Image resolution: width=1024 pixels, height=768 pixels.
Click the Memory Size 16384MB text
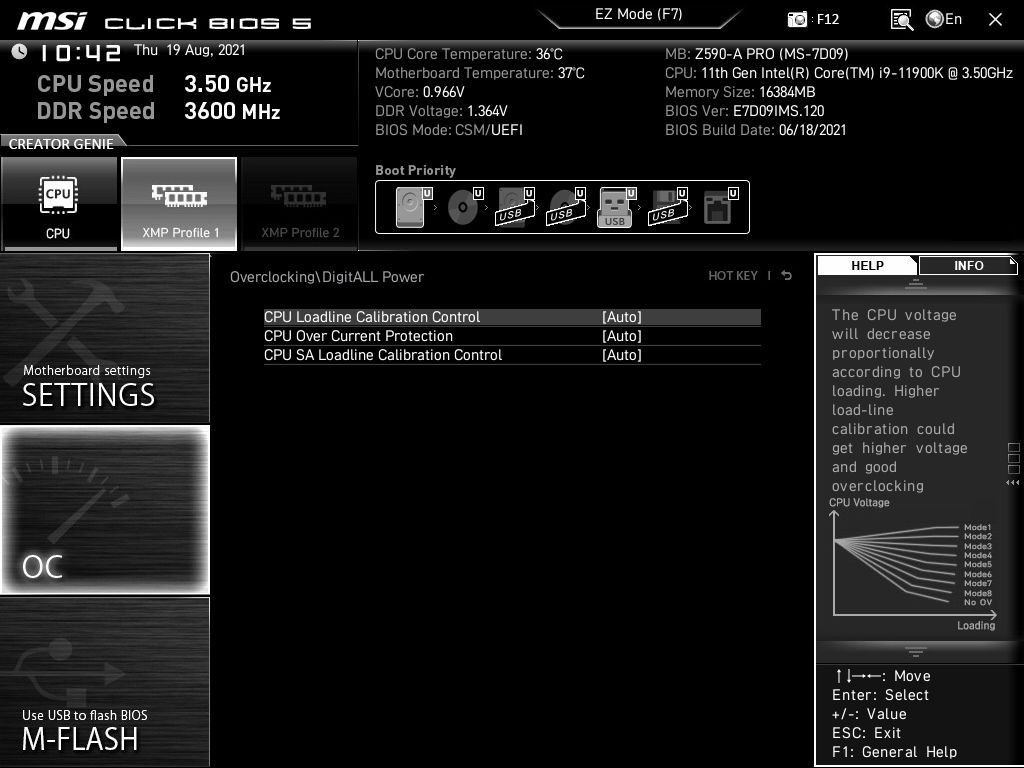pyautogui.click(x=740, y=92)
